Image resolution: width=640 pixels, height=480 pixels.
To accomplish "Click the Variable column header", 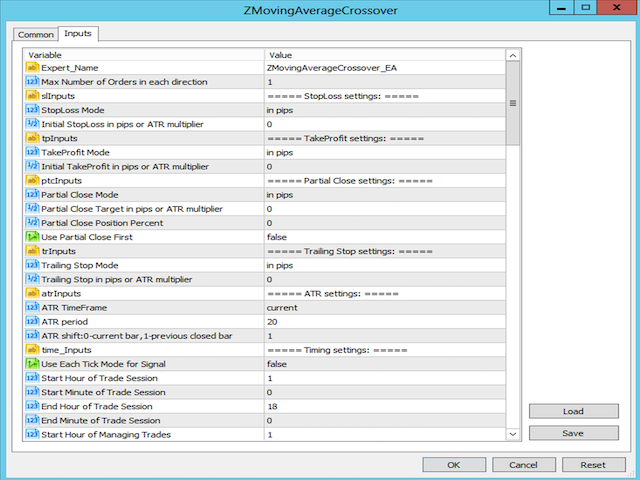I will [144, 55].
